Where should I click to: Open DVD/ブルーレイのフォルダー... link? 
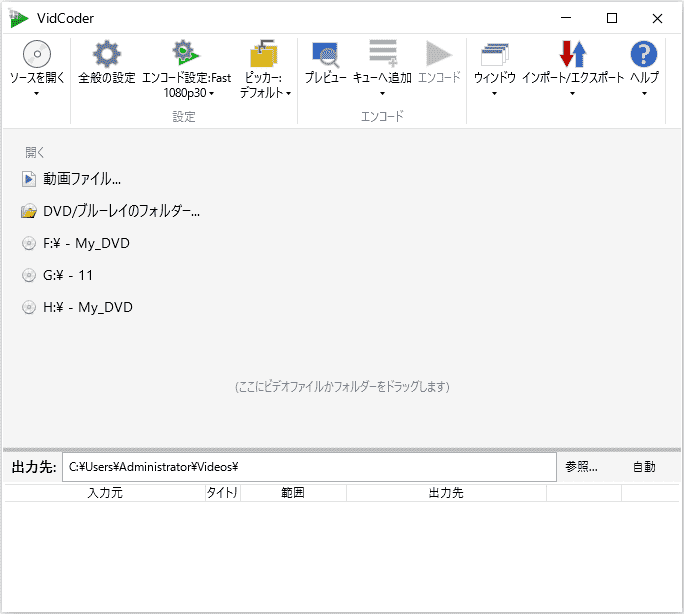pos(121,211)
